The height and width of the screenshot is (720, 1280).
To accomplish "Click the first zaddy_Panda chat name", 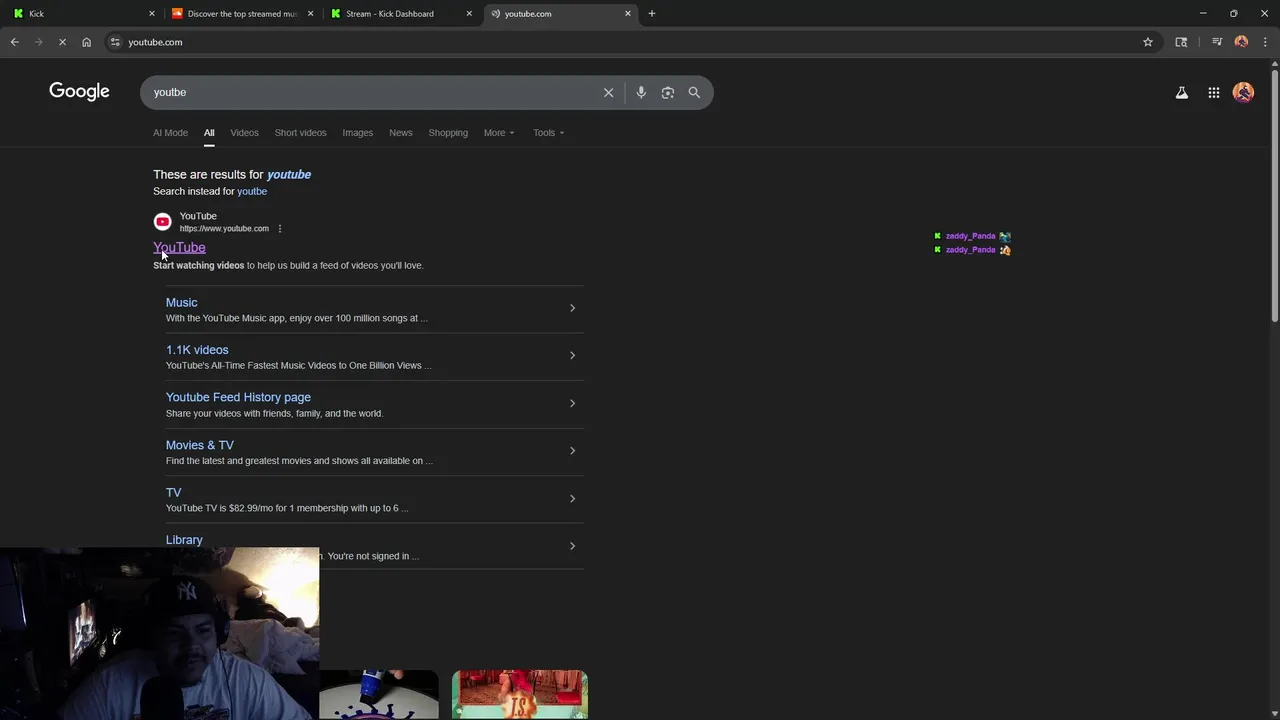I will [x=970, y=236].
